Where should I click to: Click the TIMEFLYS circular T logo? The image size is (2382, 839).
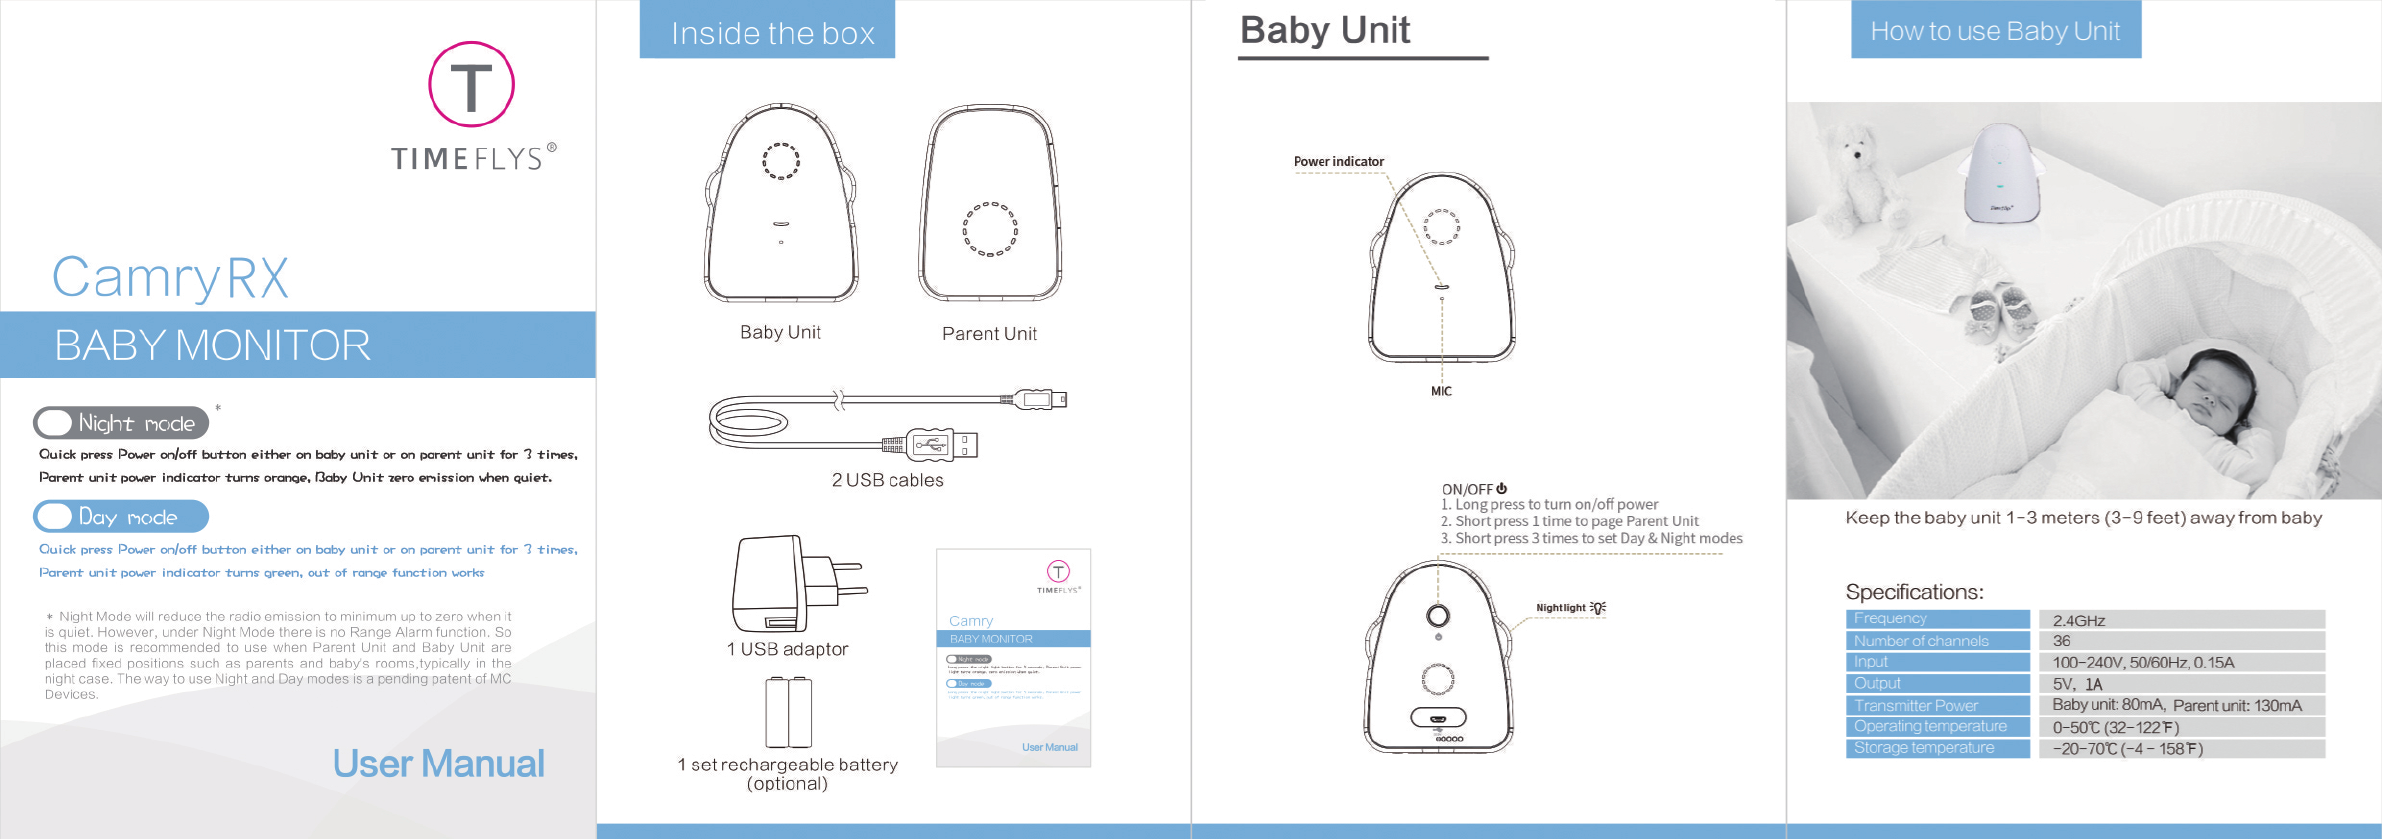point(471,84)
